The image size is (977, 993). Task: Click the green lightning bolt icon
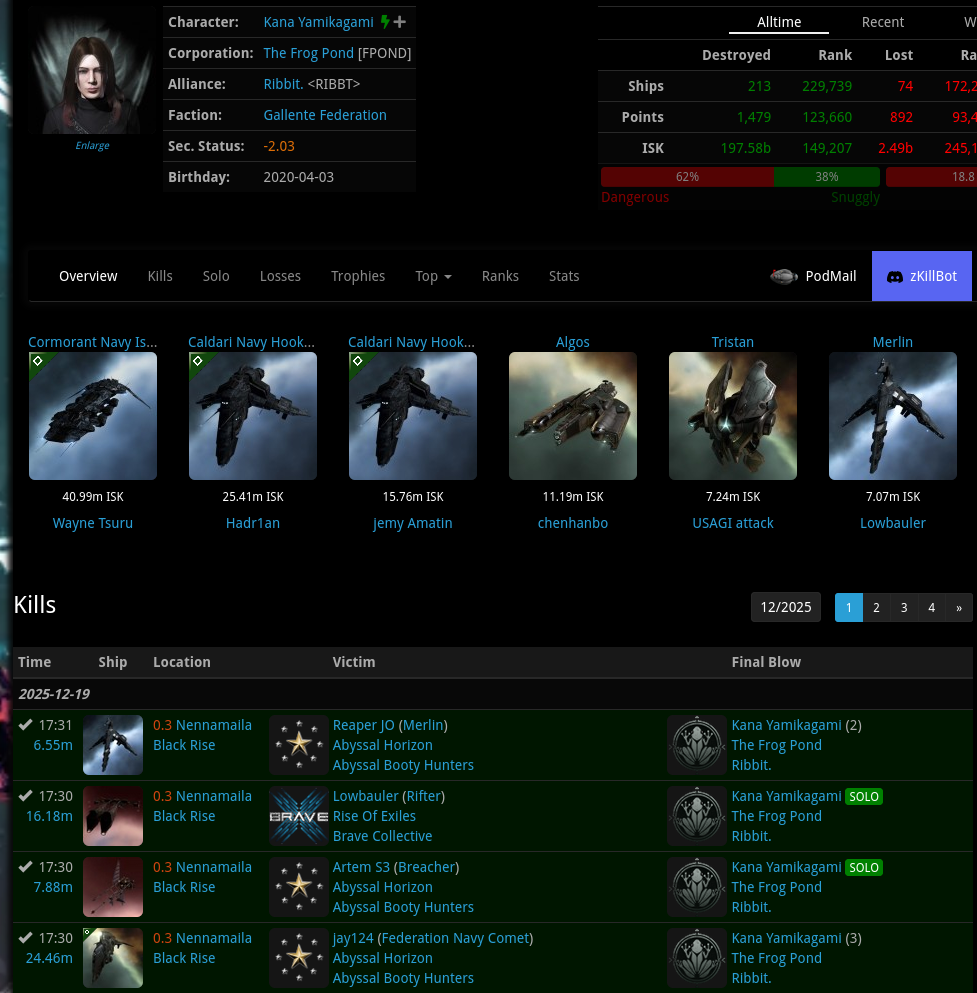pyautogui.click(x=385, y=22)
